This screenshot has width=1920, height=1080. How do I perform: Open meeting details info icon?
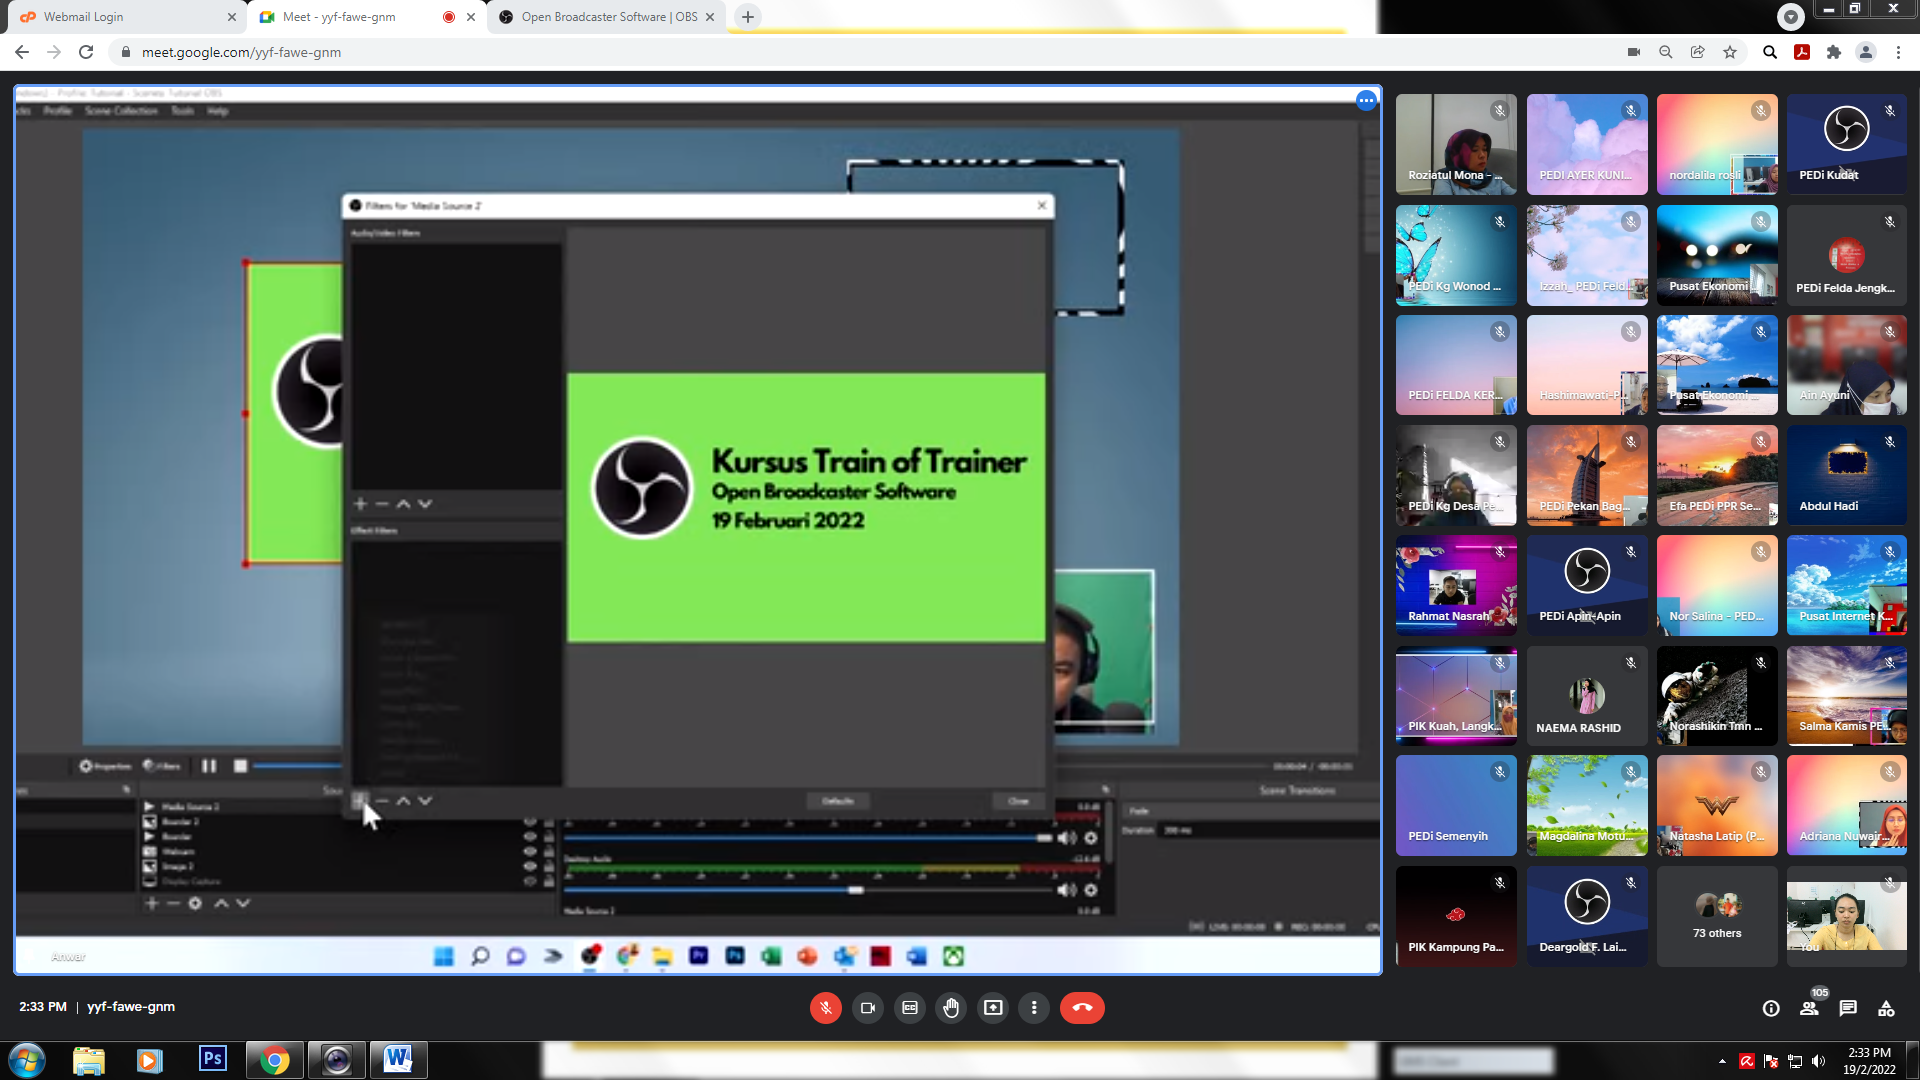pos(1771,1008)
